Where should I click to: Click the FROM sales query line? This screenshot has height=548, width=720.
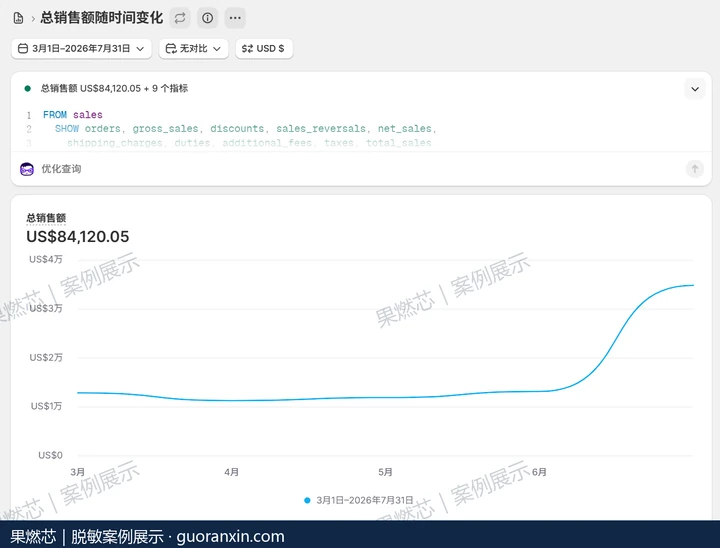coord(73,114)
